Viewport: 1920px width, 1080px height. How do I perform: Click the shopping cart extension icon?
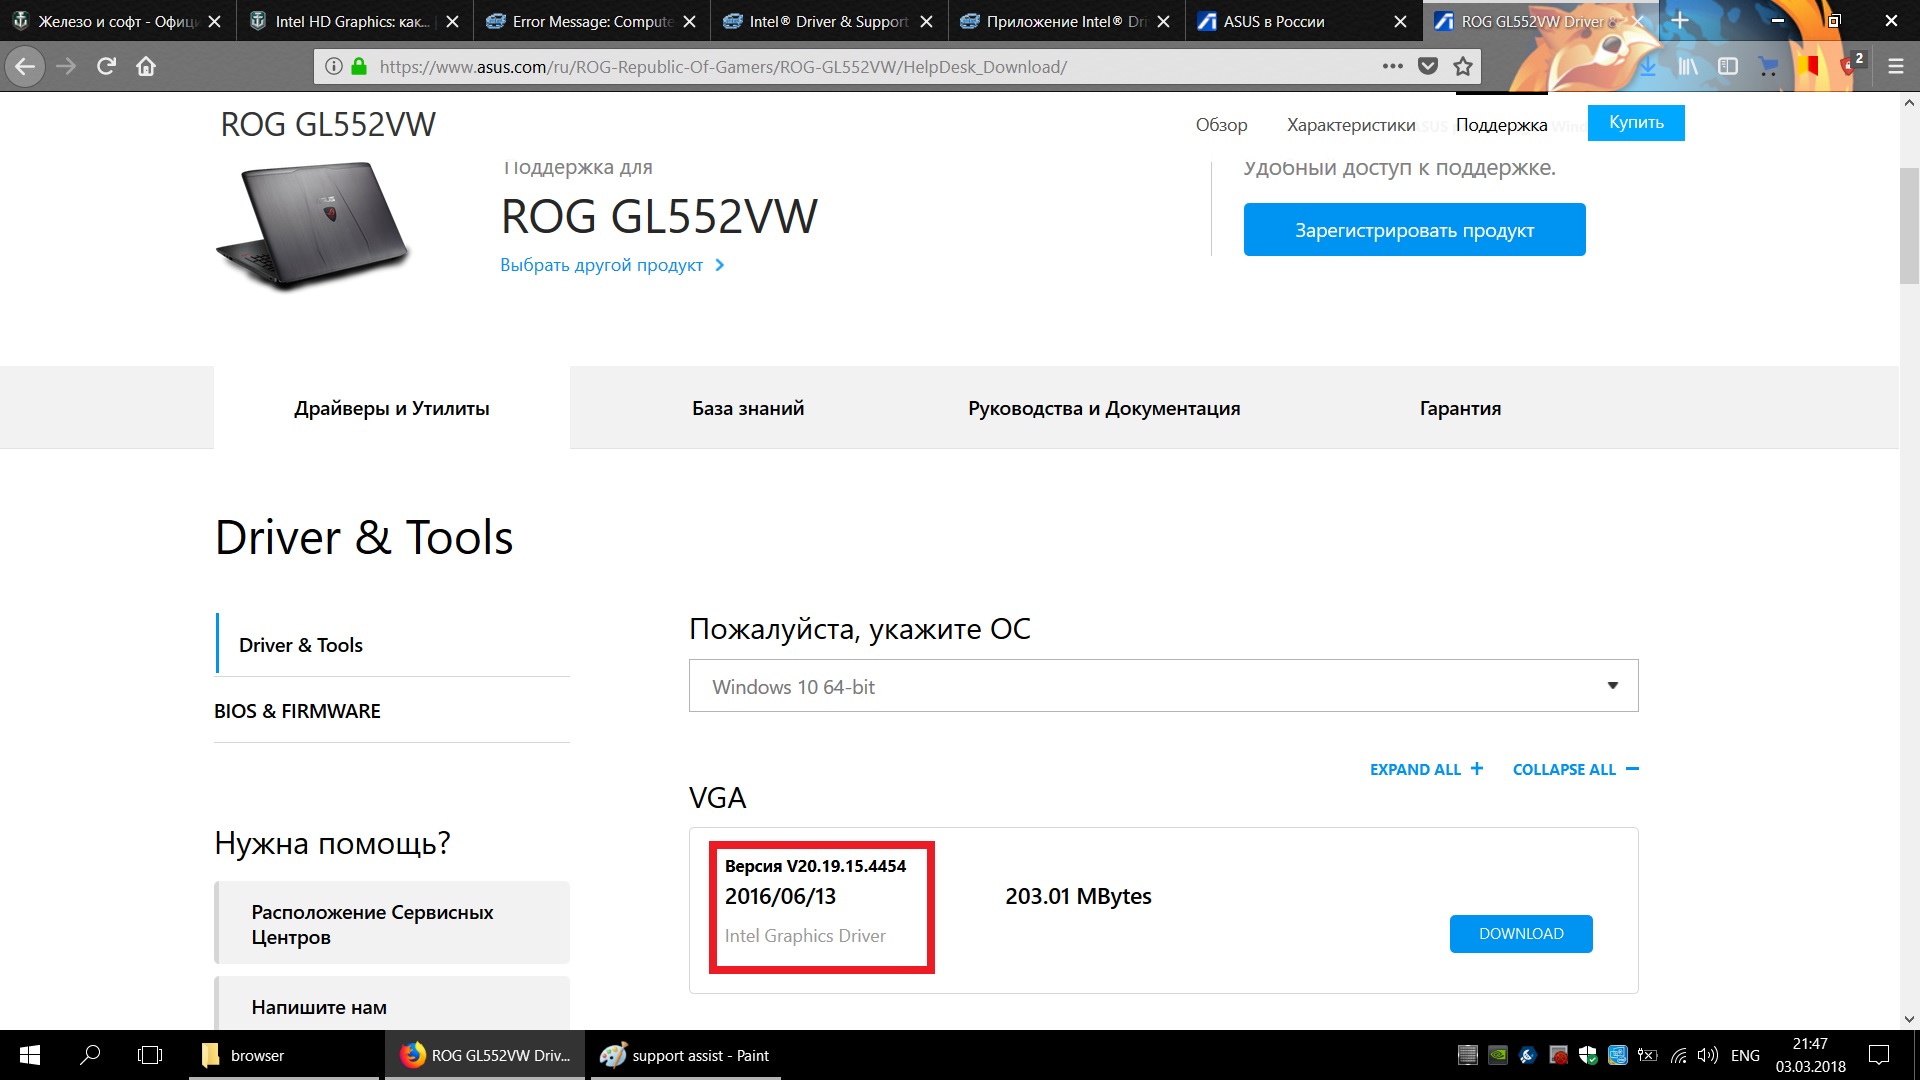pyautogui.click(x=1768, y=67)
